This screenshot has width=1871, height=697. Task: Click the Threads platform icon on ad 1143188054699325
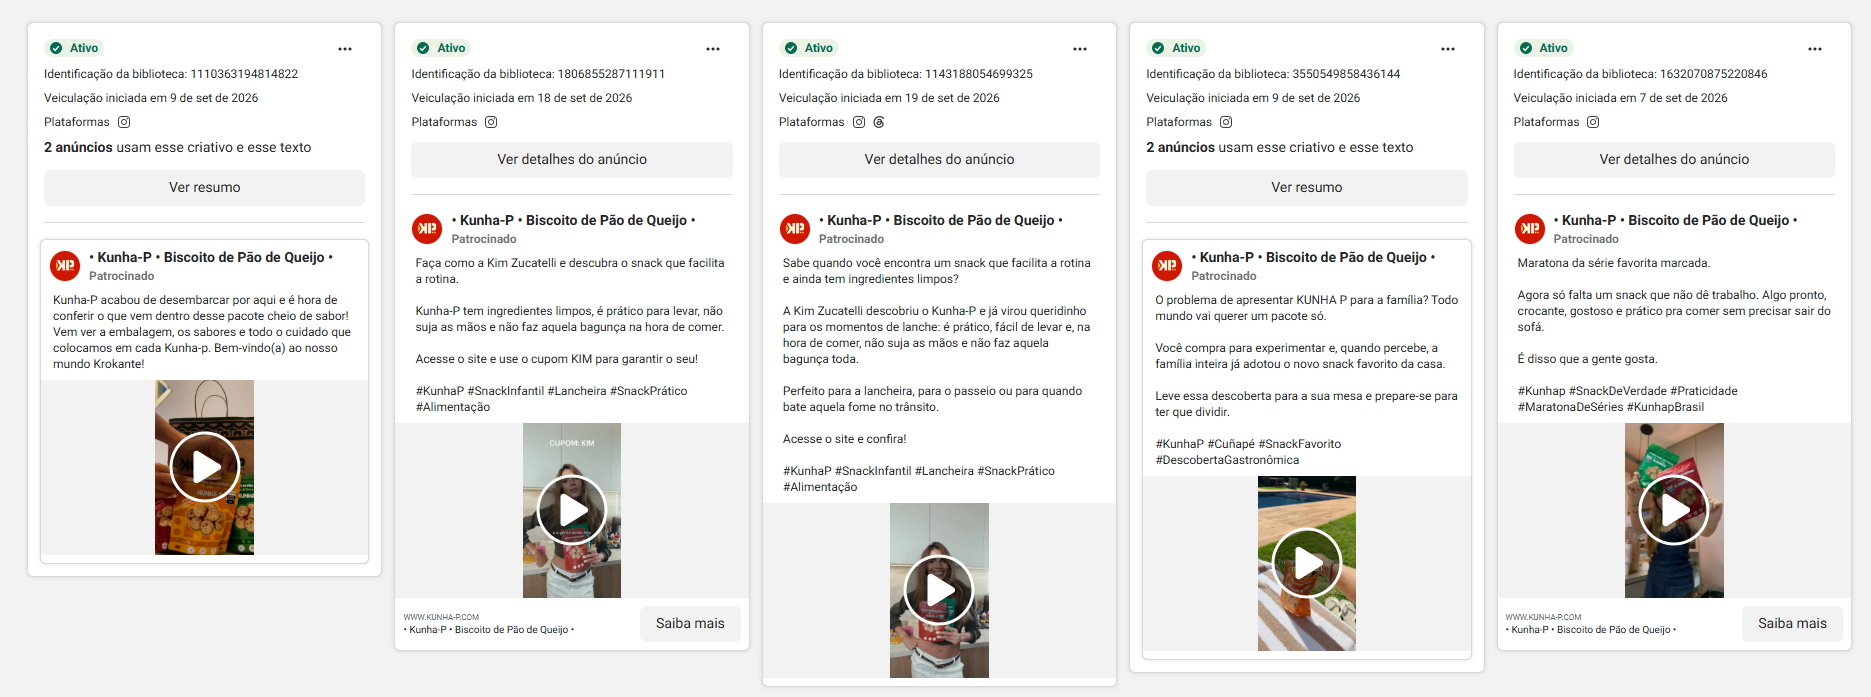pyautogui.click(x=879, y=122)
